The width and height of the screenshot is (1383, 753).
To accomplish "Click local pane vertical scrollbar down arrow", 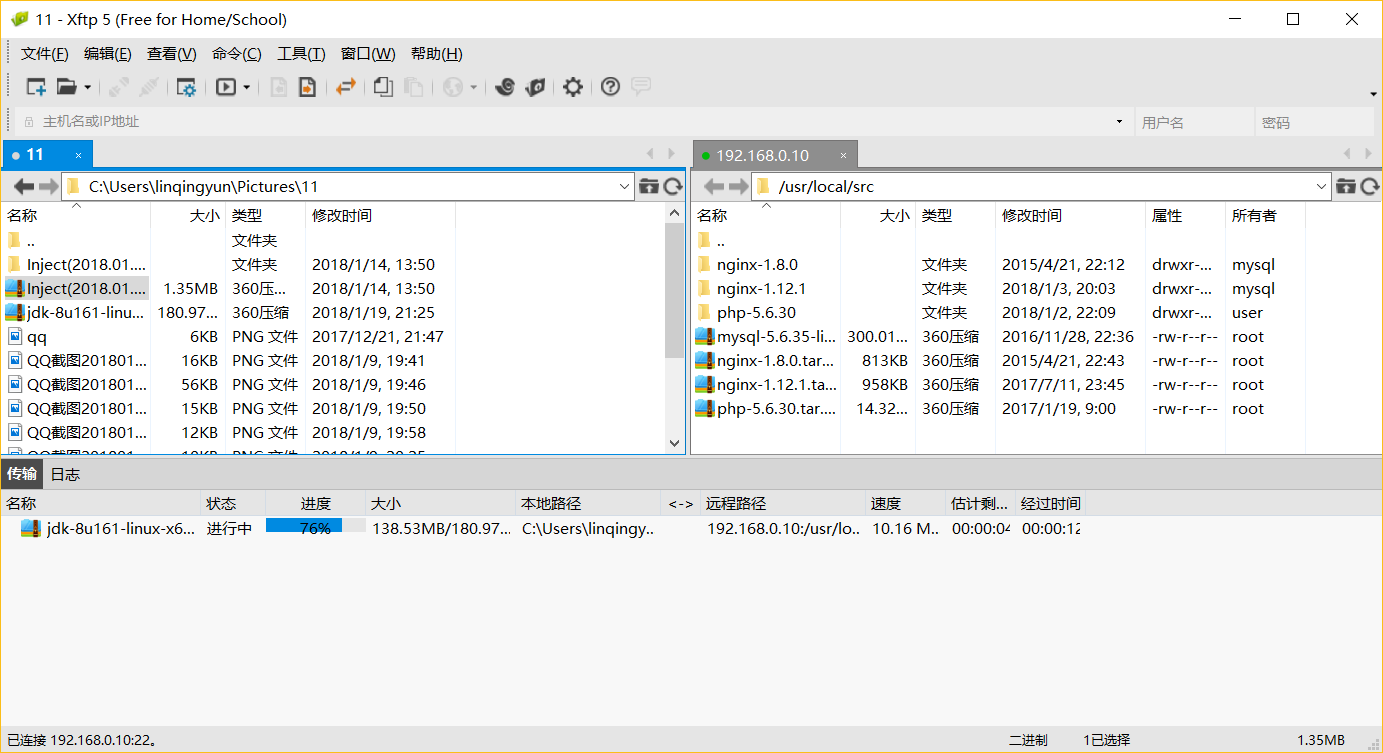I will coord(674,442).
